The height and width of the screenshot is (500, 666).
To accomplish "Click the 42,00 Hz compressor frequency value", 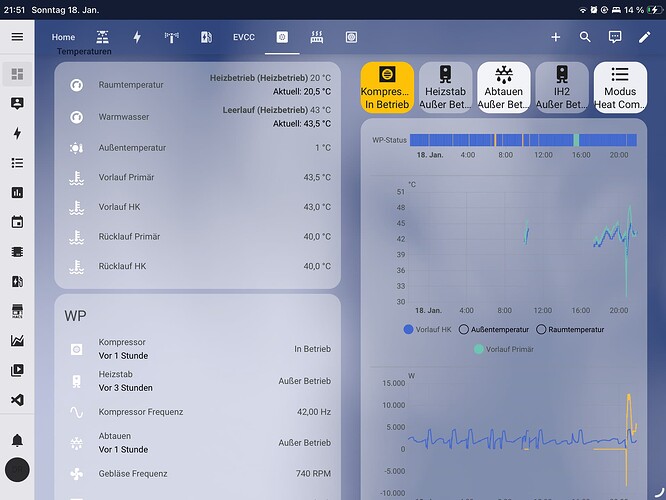I will (314, 412).
